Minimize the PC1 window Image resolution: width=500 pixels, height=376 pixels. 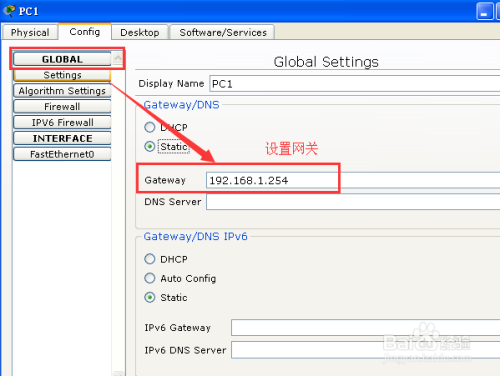(485, 11)
